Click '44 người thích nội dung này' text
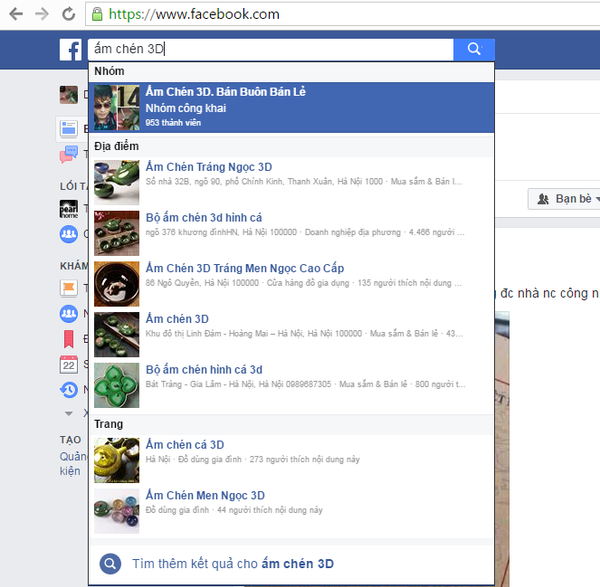Screen dimensions: 600x587 pos(270,510)
